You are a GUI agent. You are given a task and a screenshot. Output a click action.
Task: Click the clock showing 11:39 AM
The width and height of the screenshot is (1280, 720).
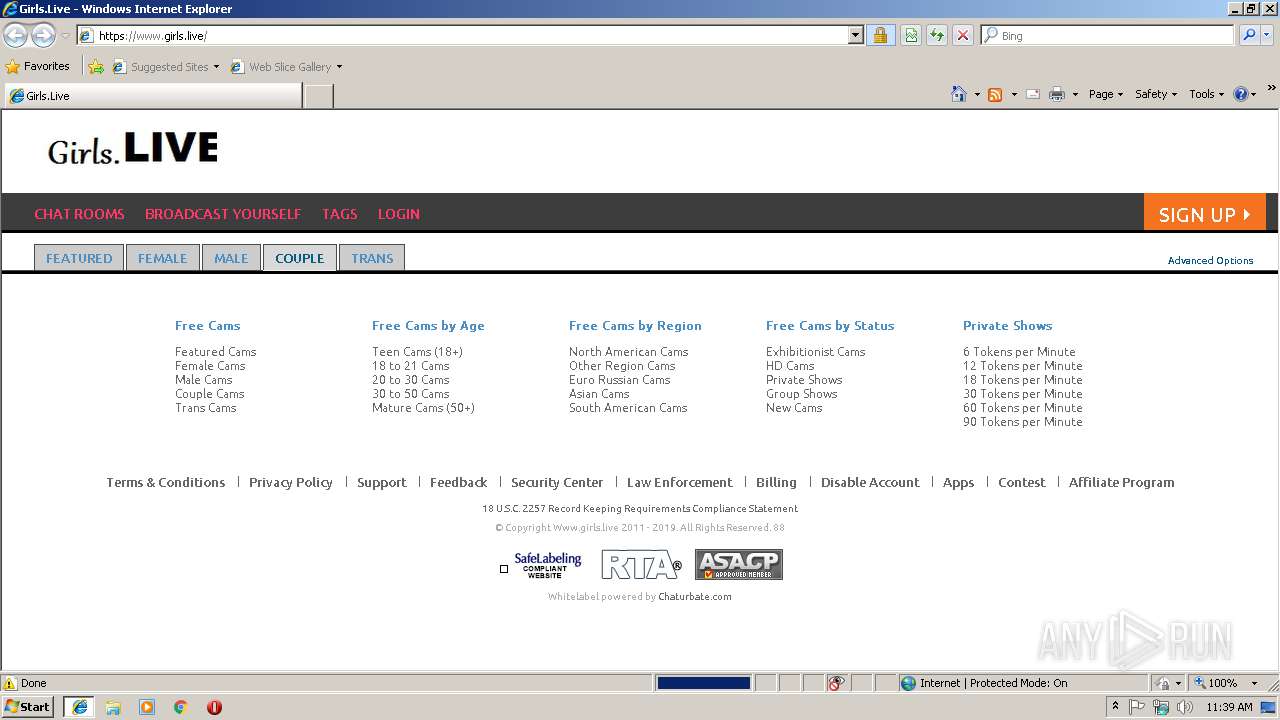click(x=1229, y=707)
